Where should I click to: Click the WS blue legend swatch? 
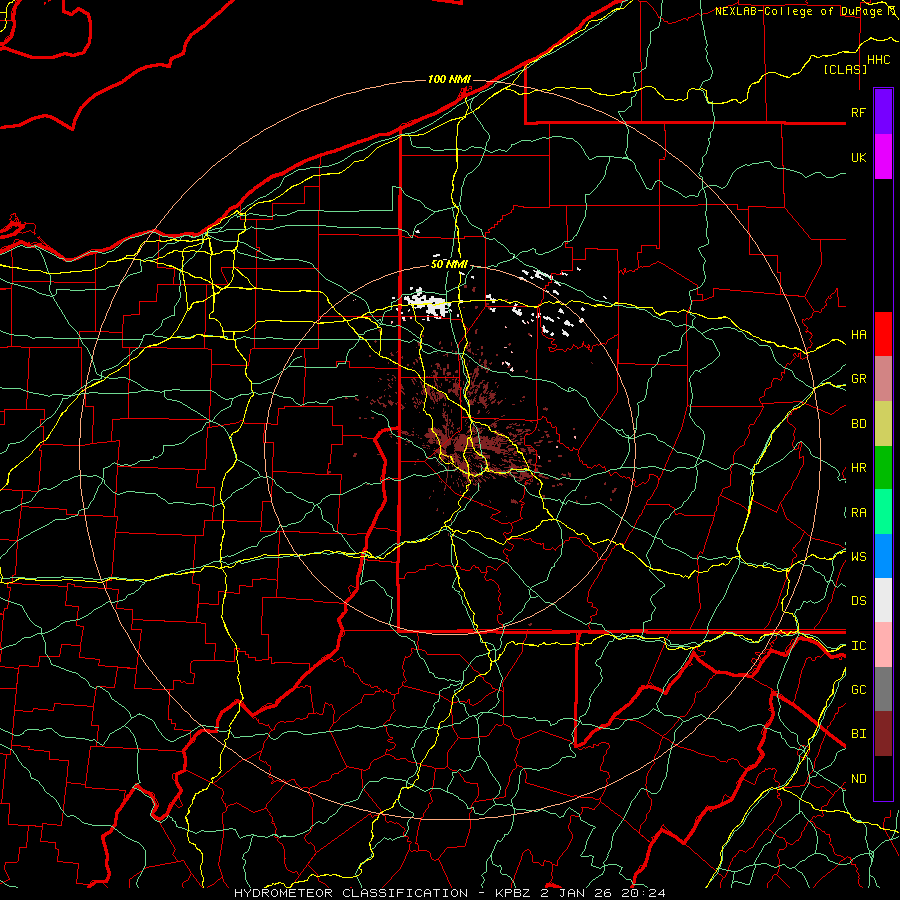click(x=883, y=556)
